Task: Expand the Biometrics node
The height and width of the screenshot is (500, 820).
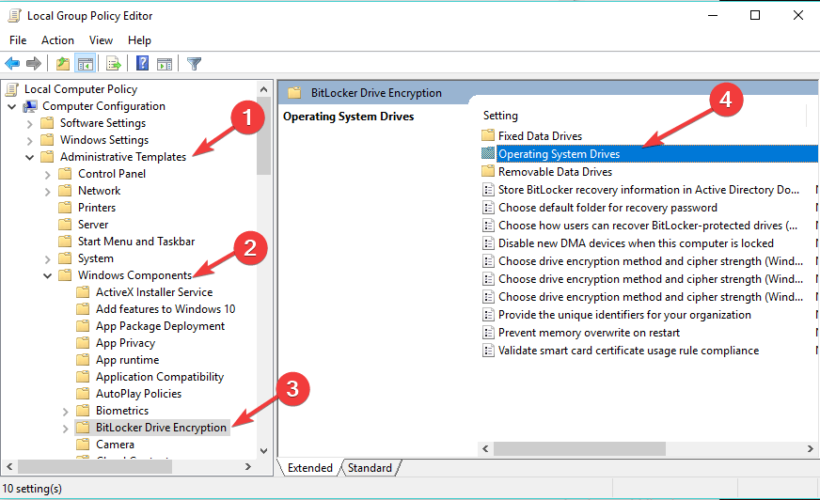Action: (x=65, y=412)
